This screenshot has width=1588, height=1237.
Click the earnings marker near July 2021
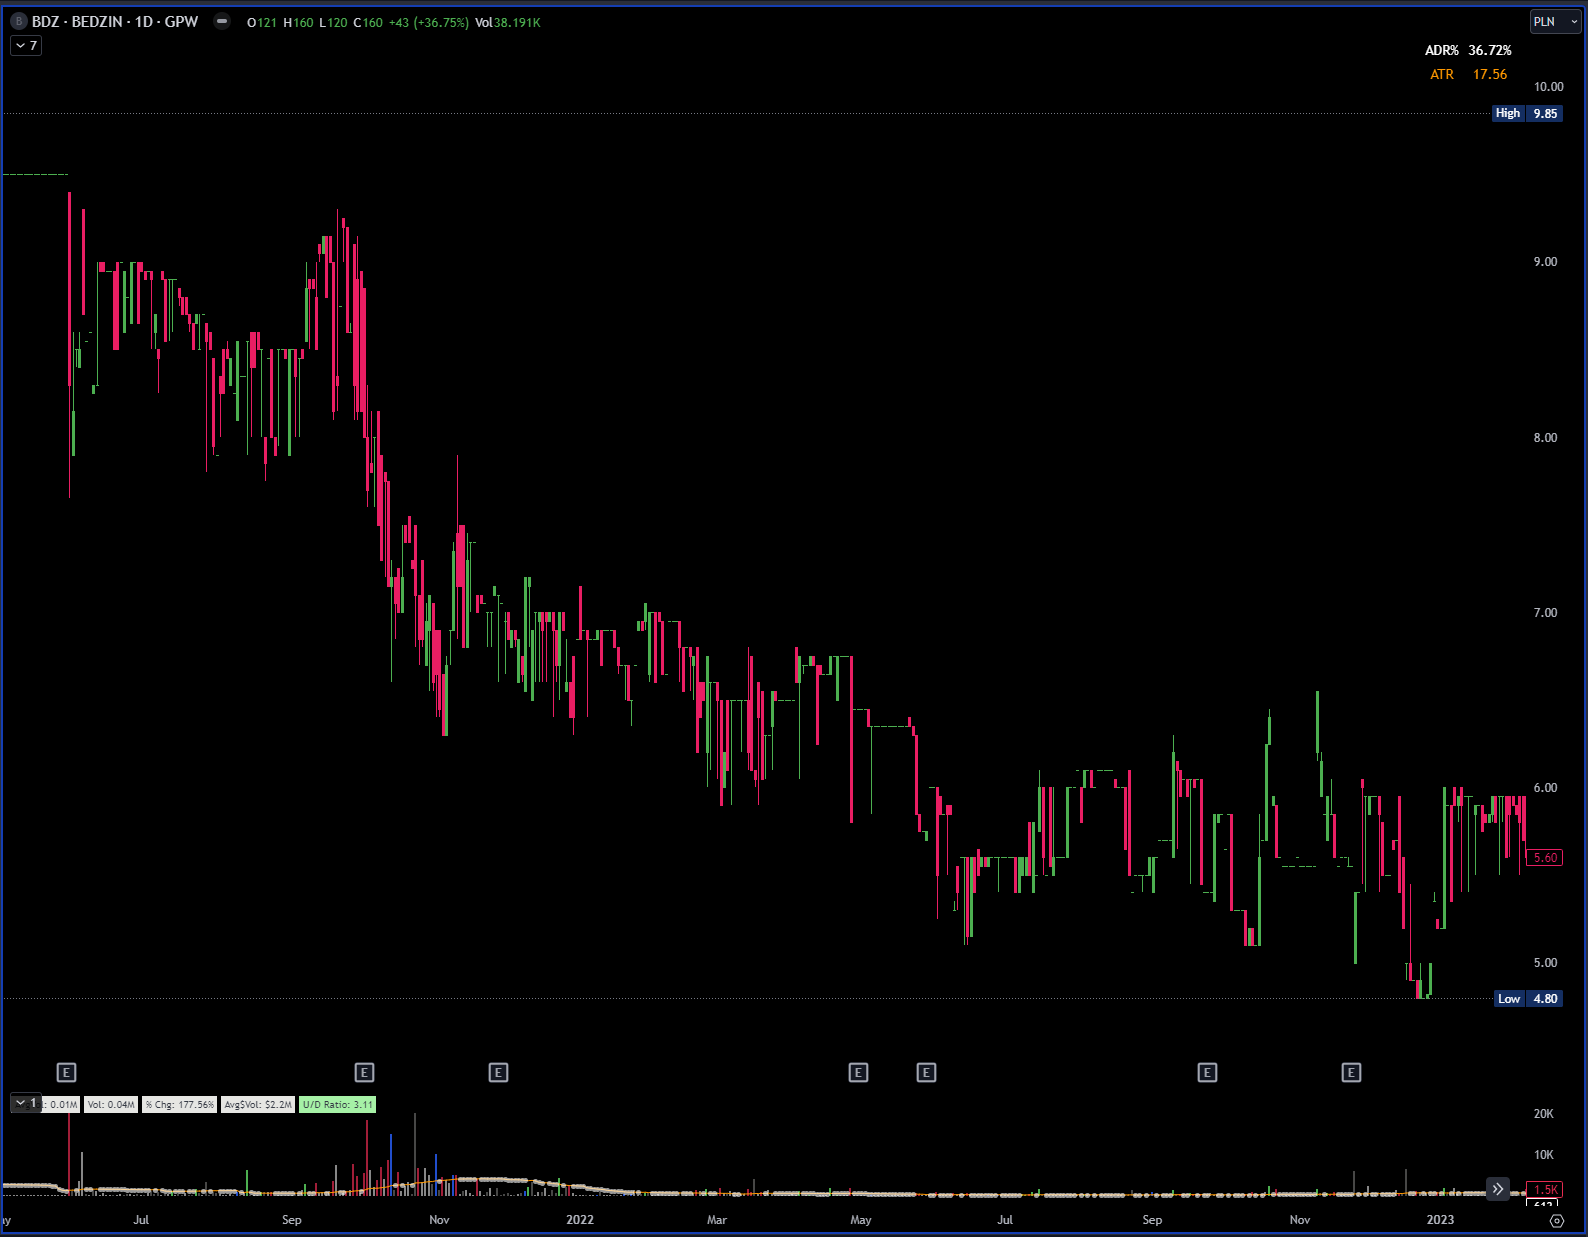(66, 1073)
